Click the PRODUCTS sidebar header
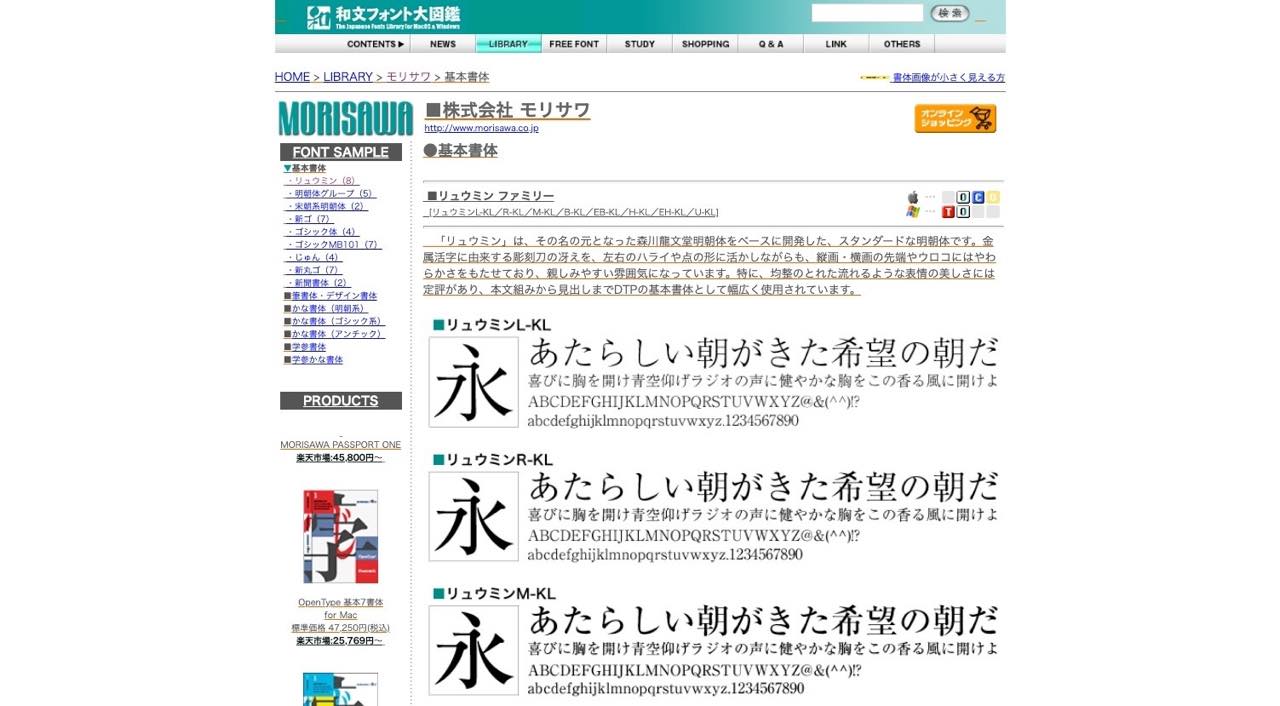The height and width of the screenshot is (706, 1280). tap(341, 401)
